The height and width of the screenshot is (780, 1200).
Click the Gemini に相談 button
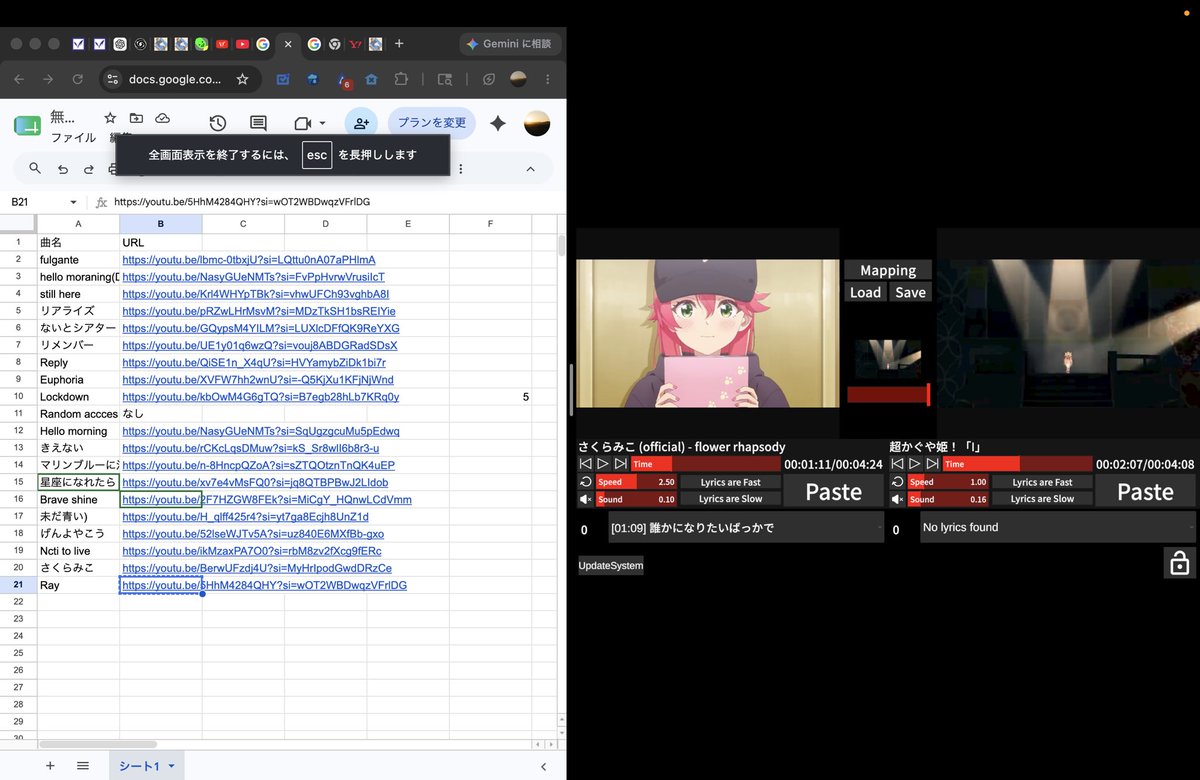coord(510,44)
